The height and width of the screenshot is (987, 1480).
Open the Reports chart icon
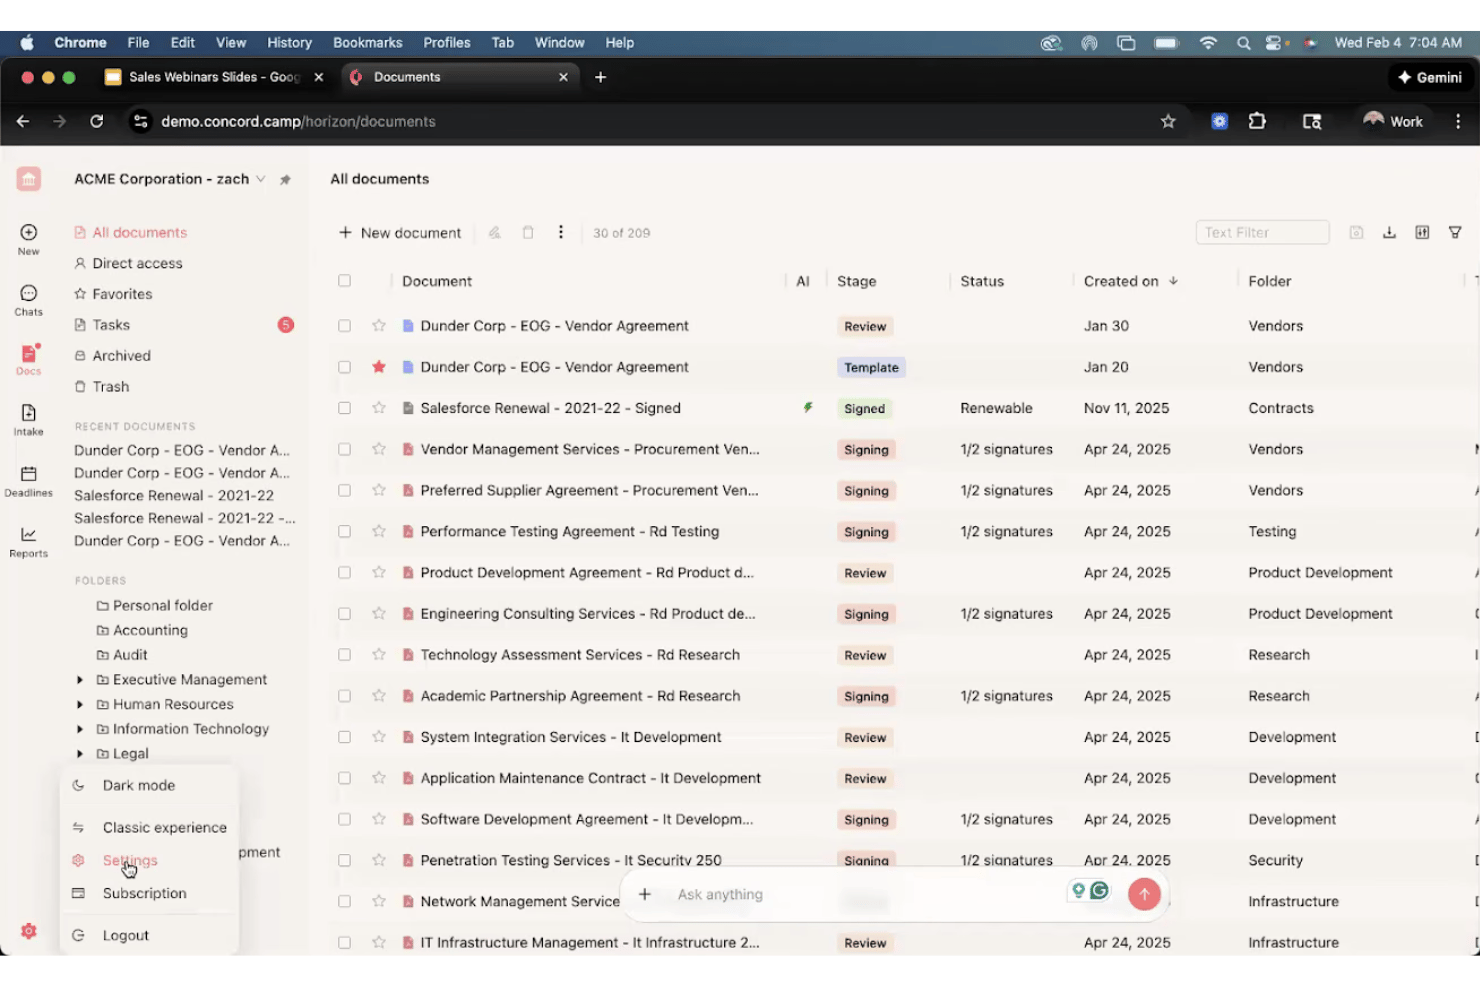coord(28,535)
